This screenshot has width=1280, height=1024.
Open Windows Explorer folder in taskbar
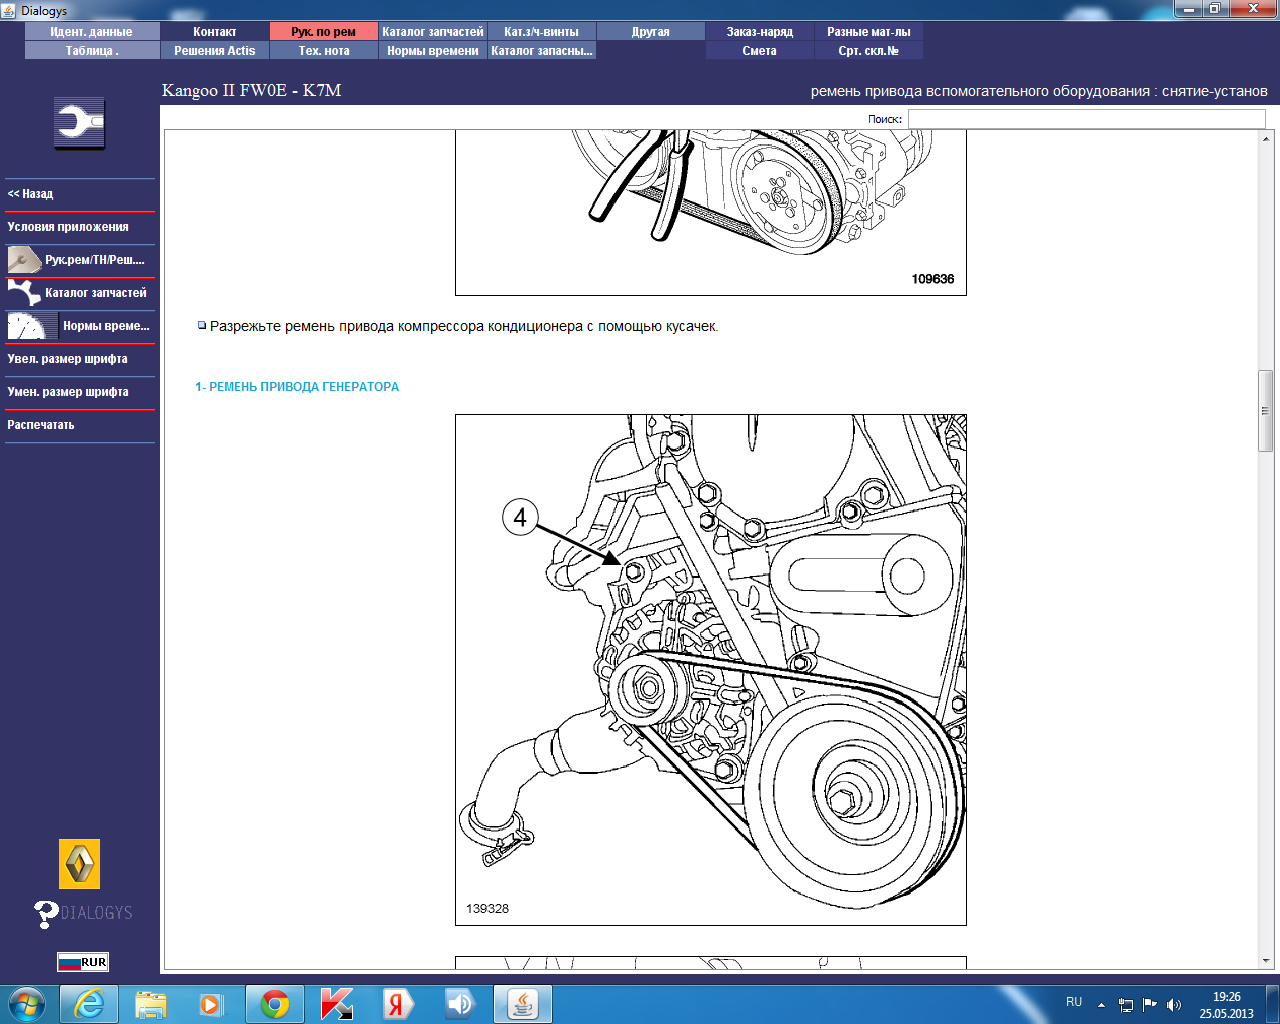150,1004
